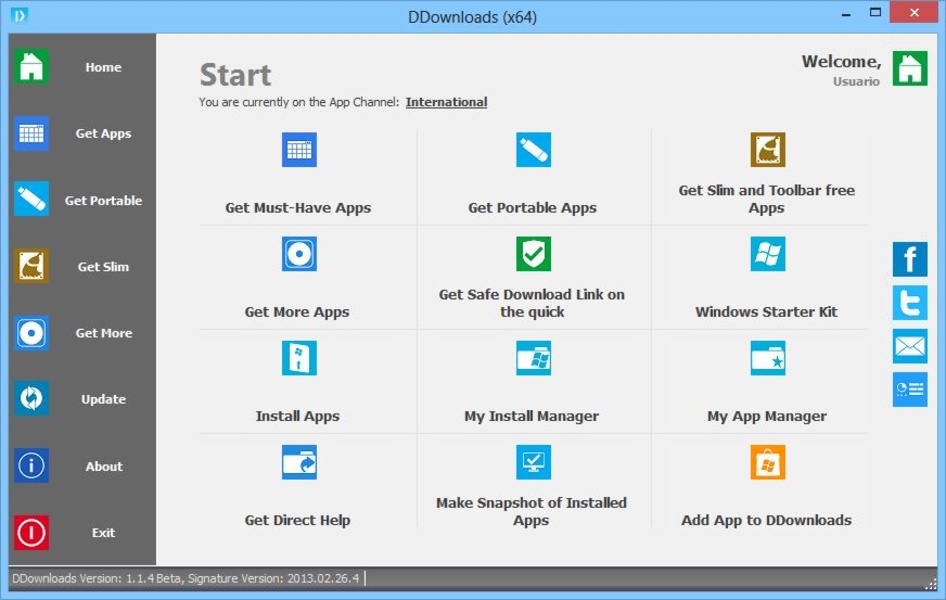Open My Install Manager folder icon
946x600 pixels.
[x=533, y=358]
